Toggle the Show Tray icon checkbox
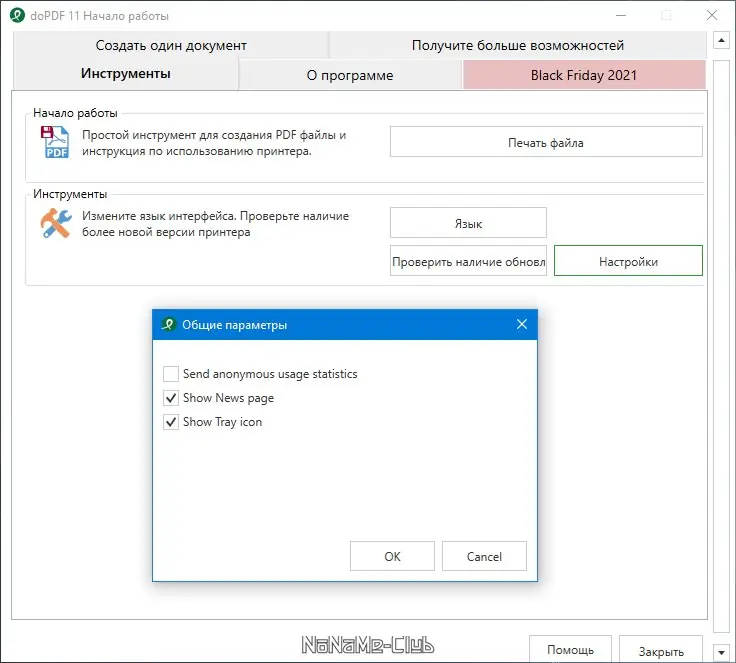Image resolution: width=736 pixels, height=663 pixels. coord(170,422)
